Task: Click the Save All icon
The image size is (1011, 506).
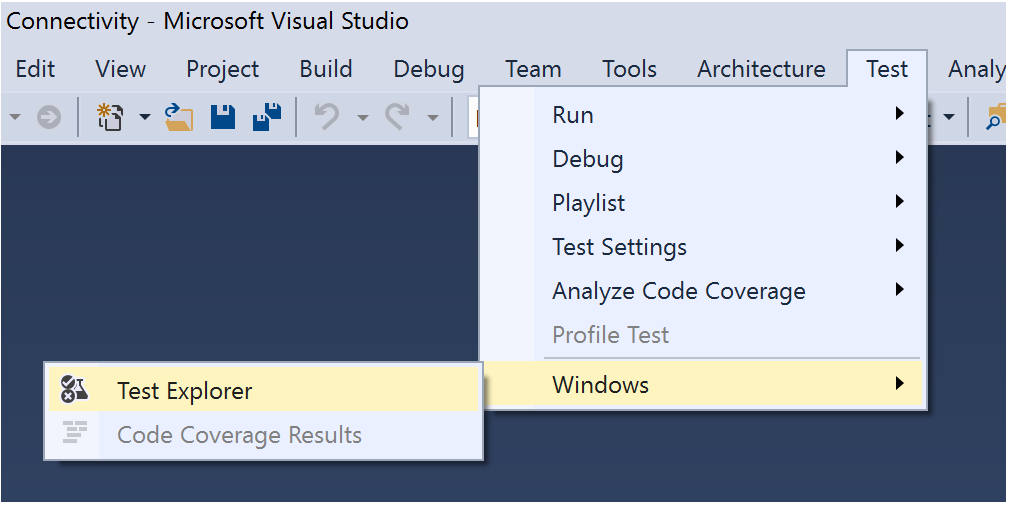Action: 267,117
